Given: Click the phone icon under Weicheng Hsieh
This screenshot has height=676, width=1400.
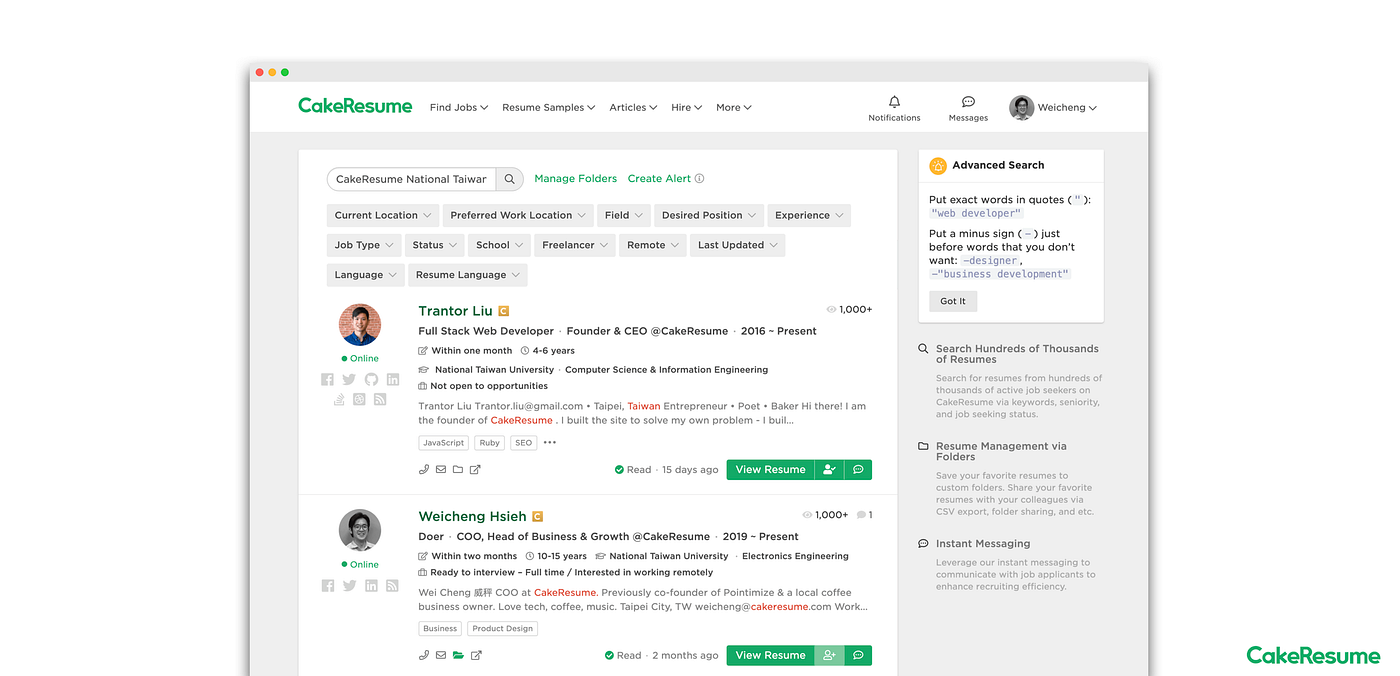Looking at the screenshot, I should coord(424,656).
